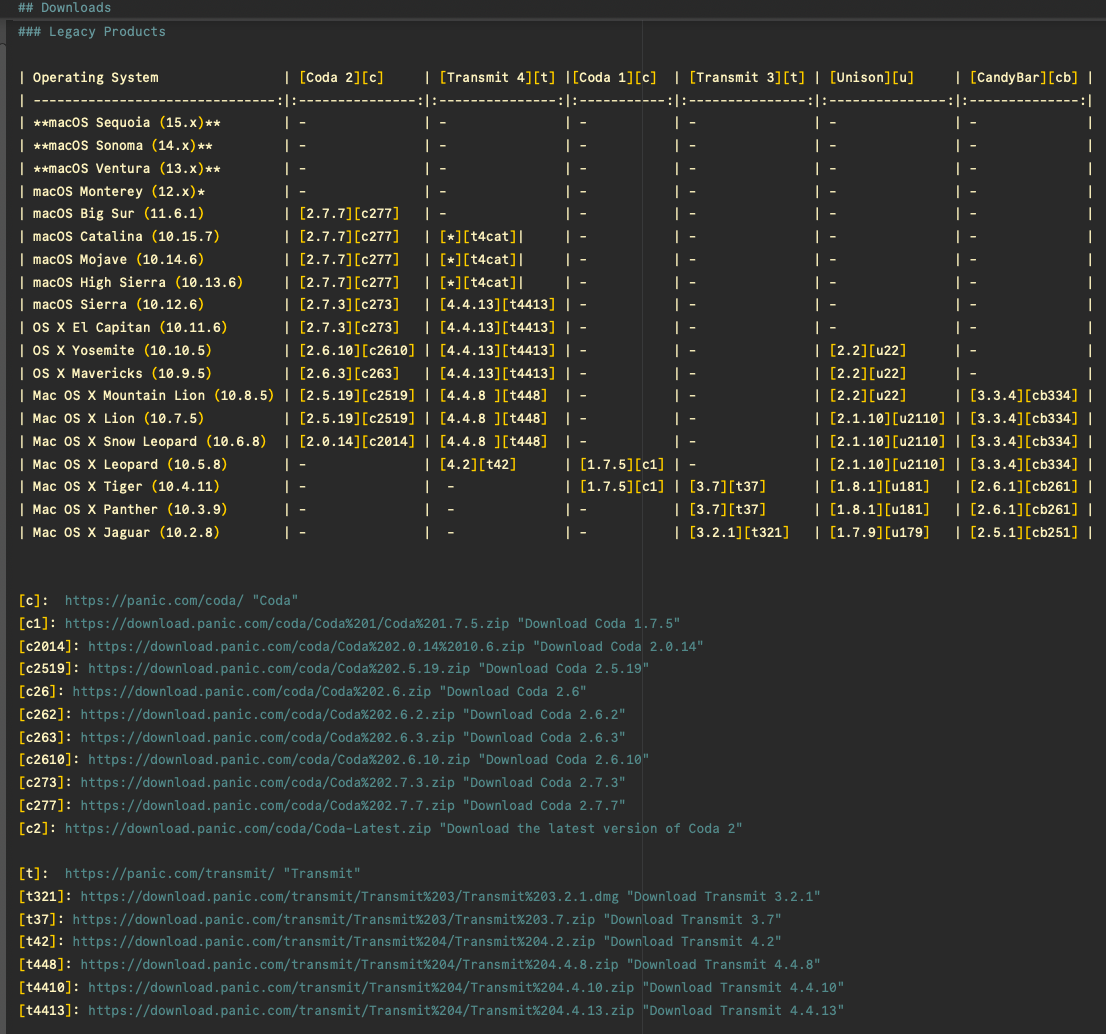Click the '### Legacy Products' heading

coord(92,32)
